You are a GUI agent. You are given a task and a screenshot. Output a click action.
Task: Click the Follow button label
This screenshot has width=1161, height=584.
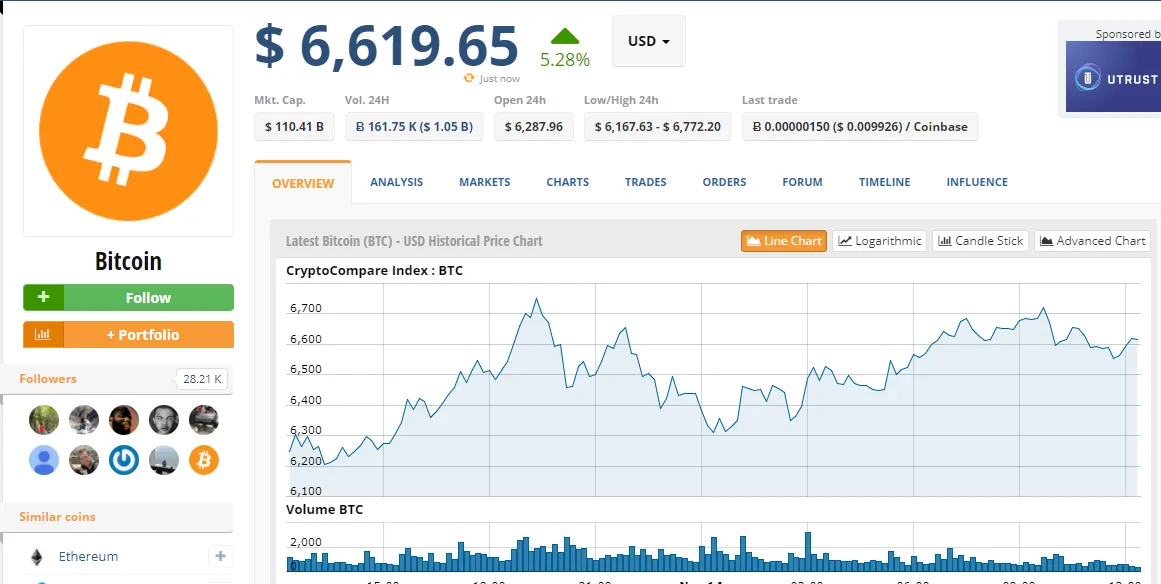click(x=148, y=298)
